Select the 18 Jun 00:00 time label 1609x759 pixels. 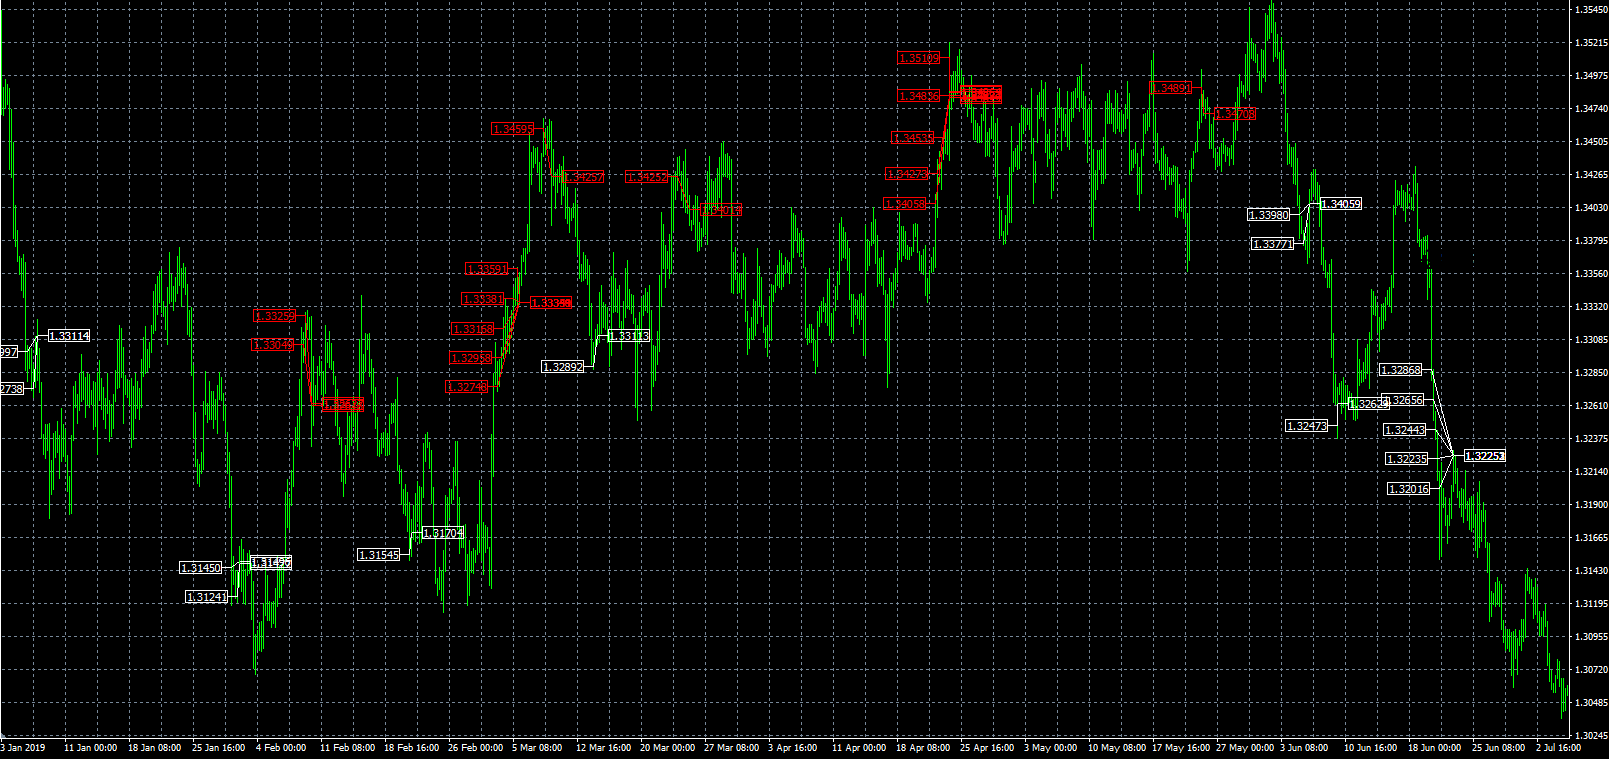(1435, 748)
